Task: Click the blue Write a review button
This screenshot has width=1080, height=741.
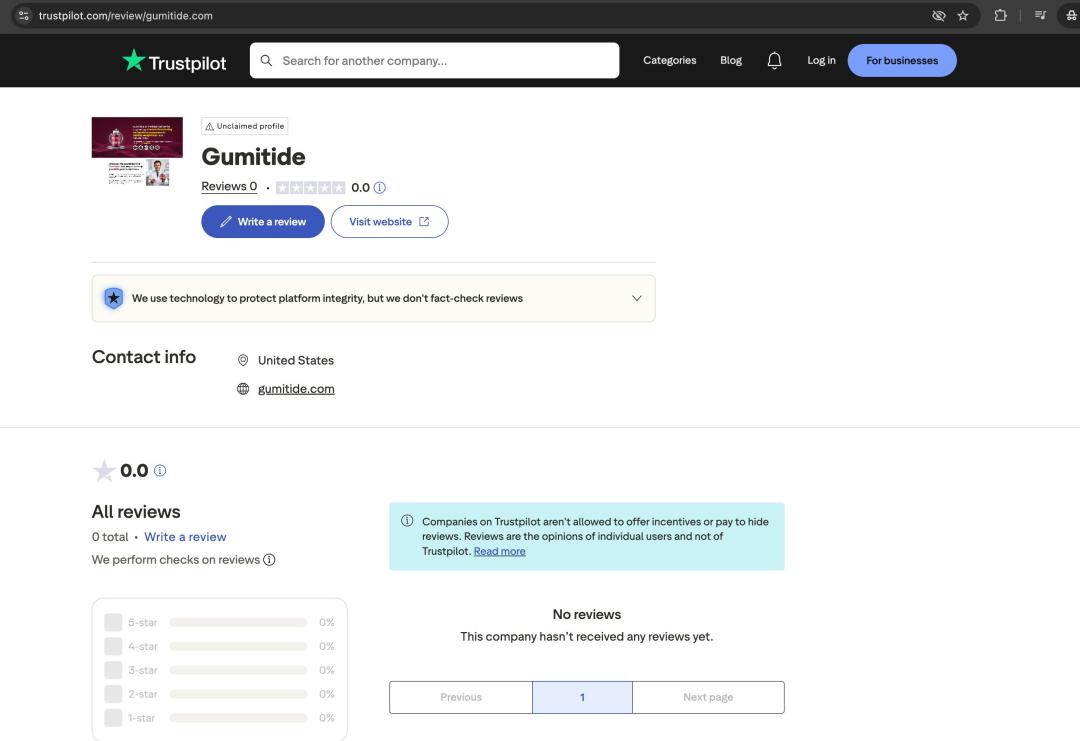Action: pos(262,222)
